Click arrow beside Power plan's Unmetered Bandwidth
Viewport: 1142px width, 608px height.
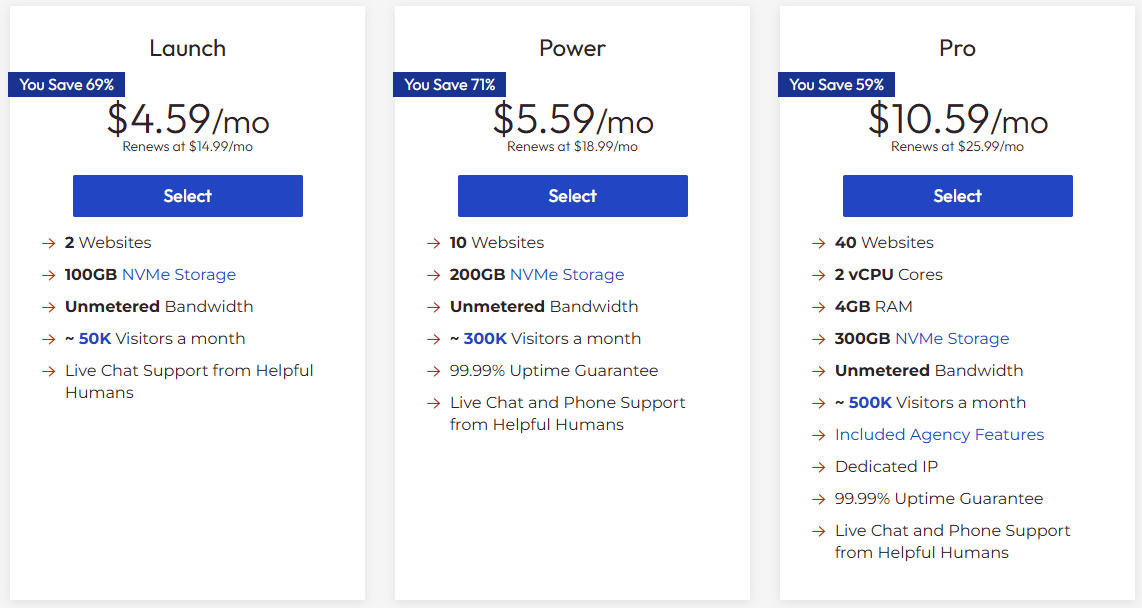tap(434, 307)
